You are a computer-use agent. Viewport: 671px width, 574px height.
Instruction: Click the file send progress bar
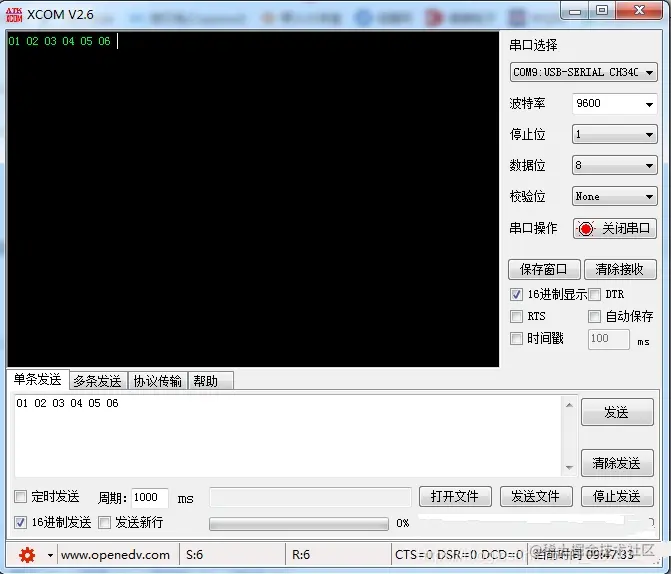tap(299, 524)
